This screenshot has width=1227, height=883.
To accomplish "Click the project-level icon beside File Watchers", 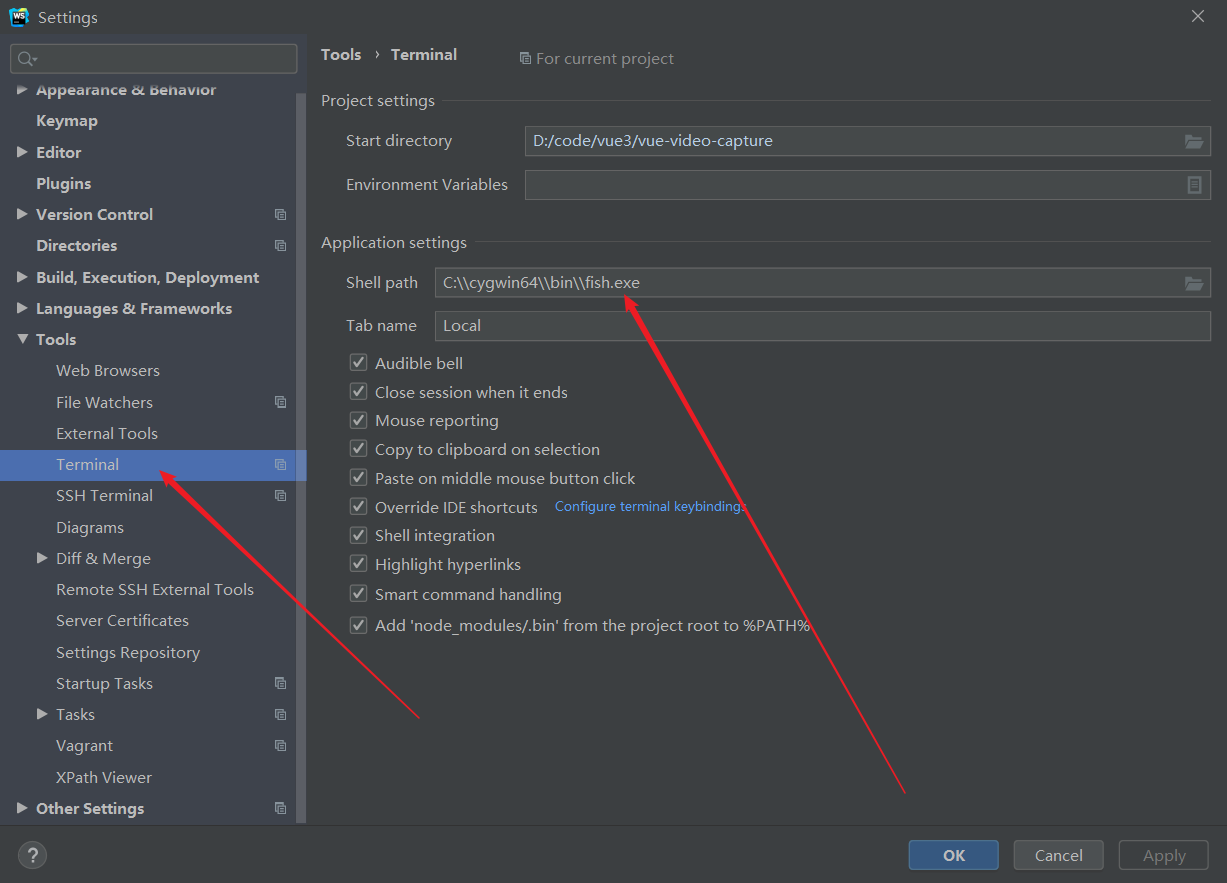I will 280,403.
